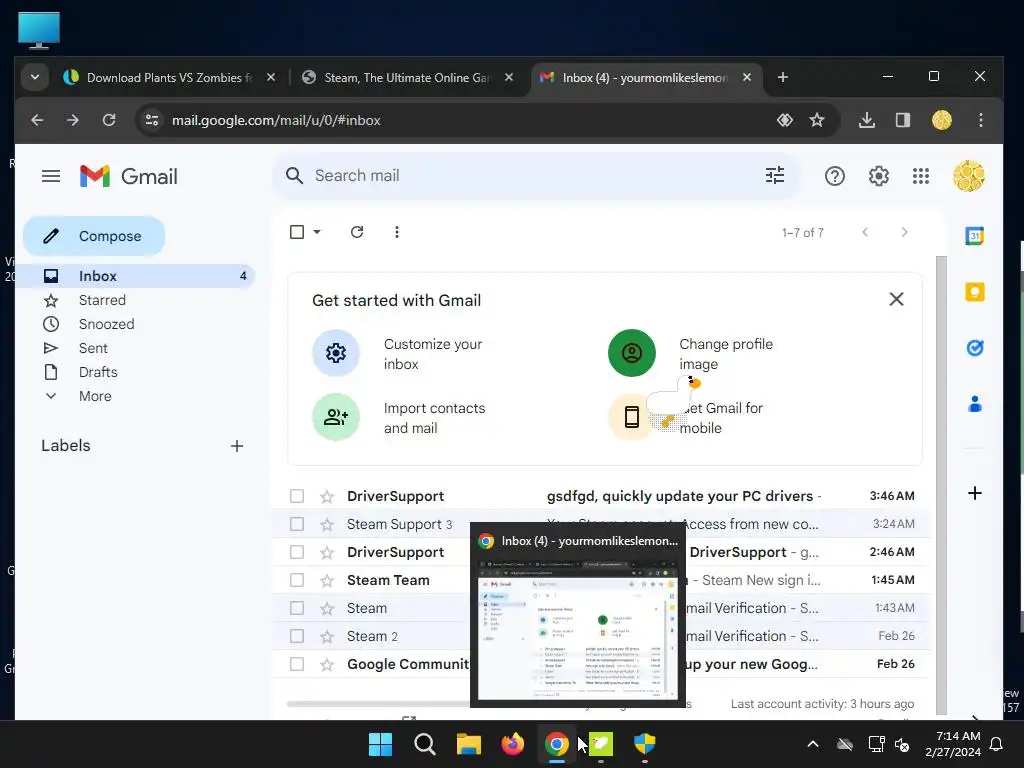View site information icon in address bar
Image resolution: width=1024 pixels, height=768 pixels.
tap(152, 120)
